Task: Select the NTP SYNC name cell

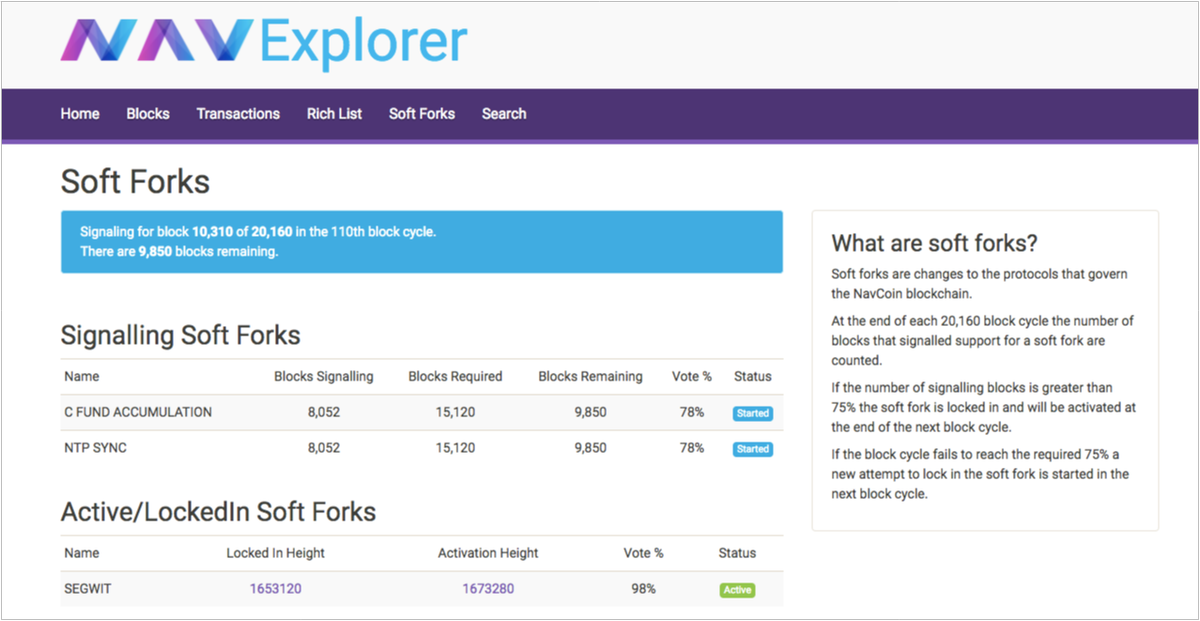Action: click(96, 448)
